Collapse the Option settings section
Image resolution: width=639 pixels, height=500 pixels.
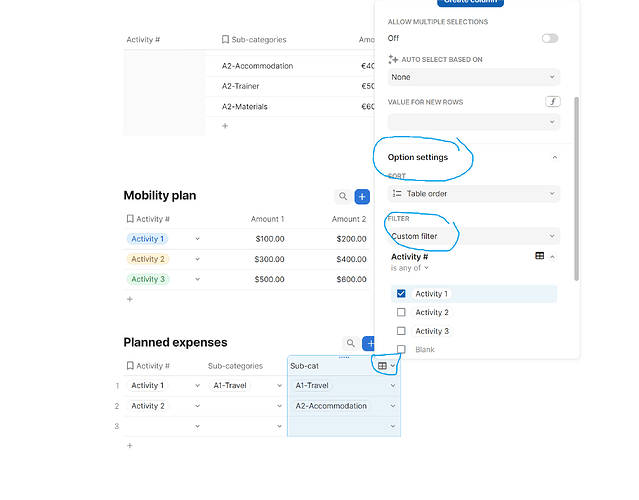coord(554,157)
